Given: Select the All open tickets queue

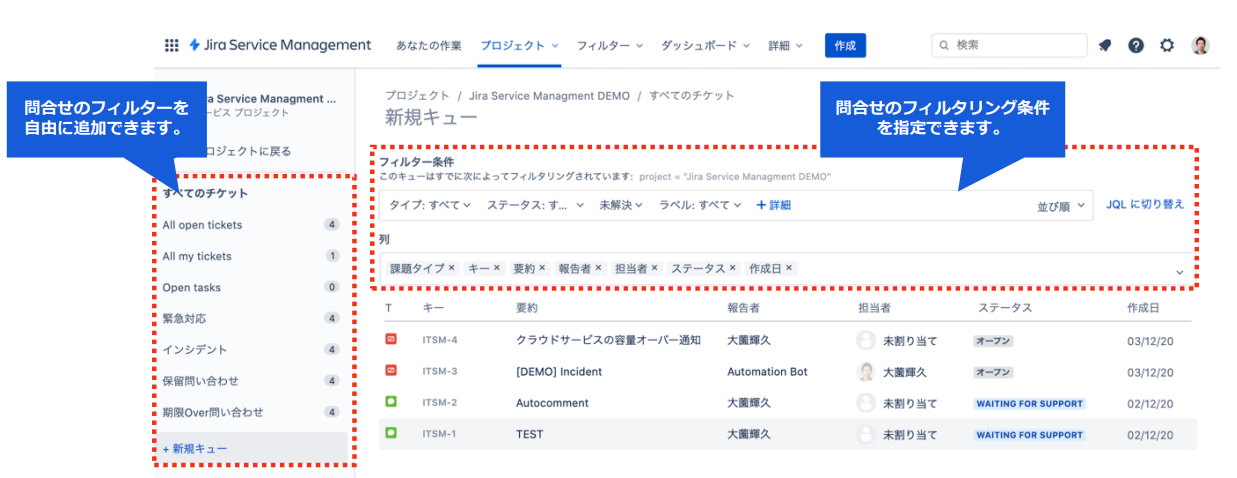Looking at the screenshot, I should (x=251, y=225).
